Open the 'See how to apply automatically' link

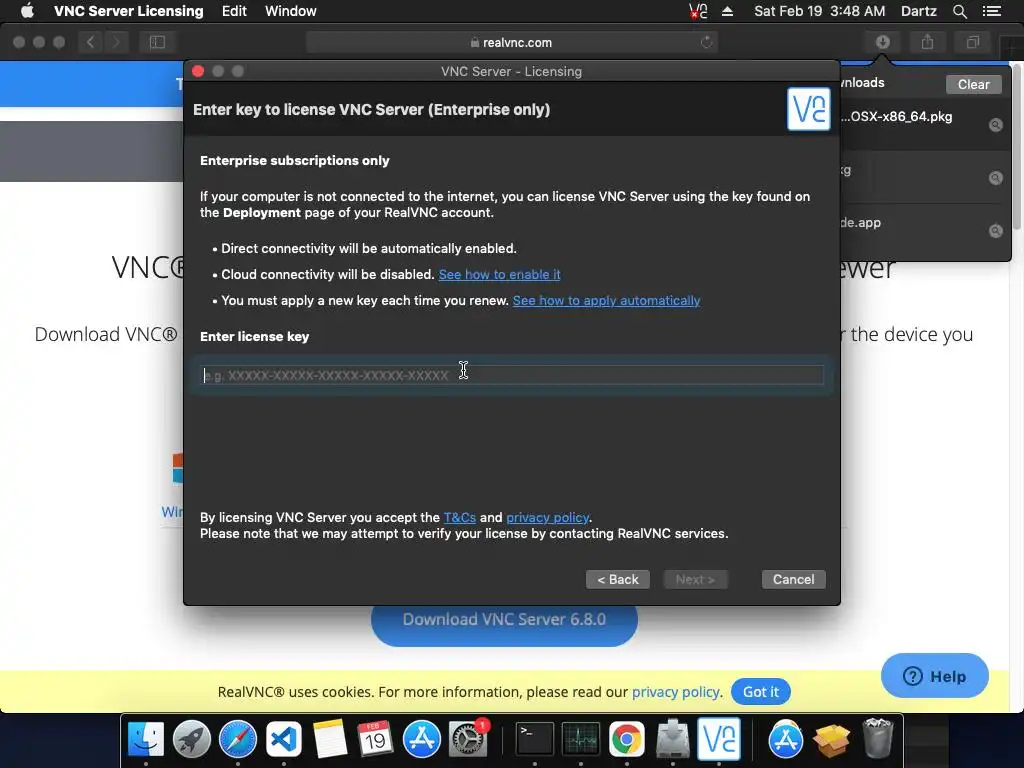[606, 300]
